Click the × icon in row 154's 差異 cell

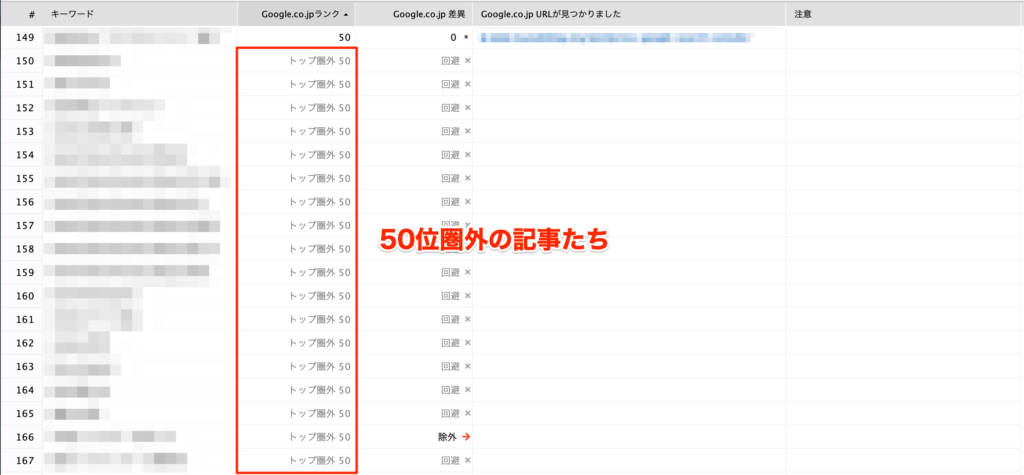[x=467, y=155]
